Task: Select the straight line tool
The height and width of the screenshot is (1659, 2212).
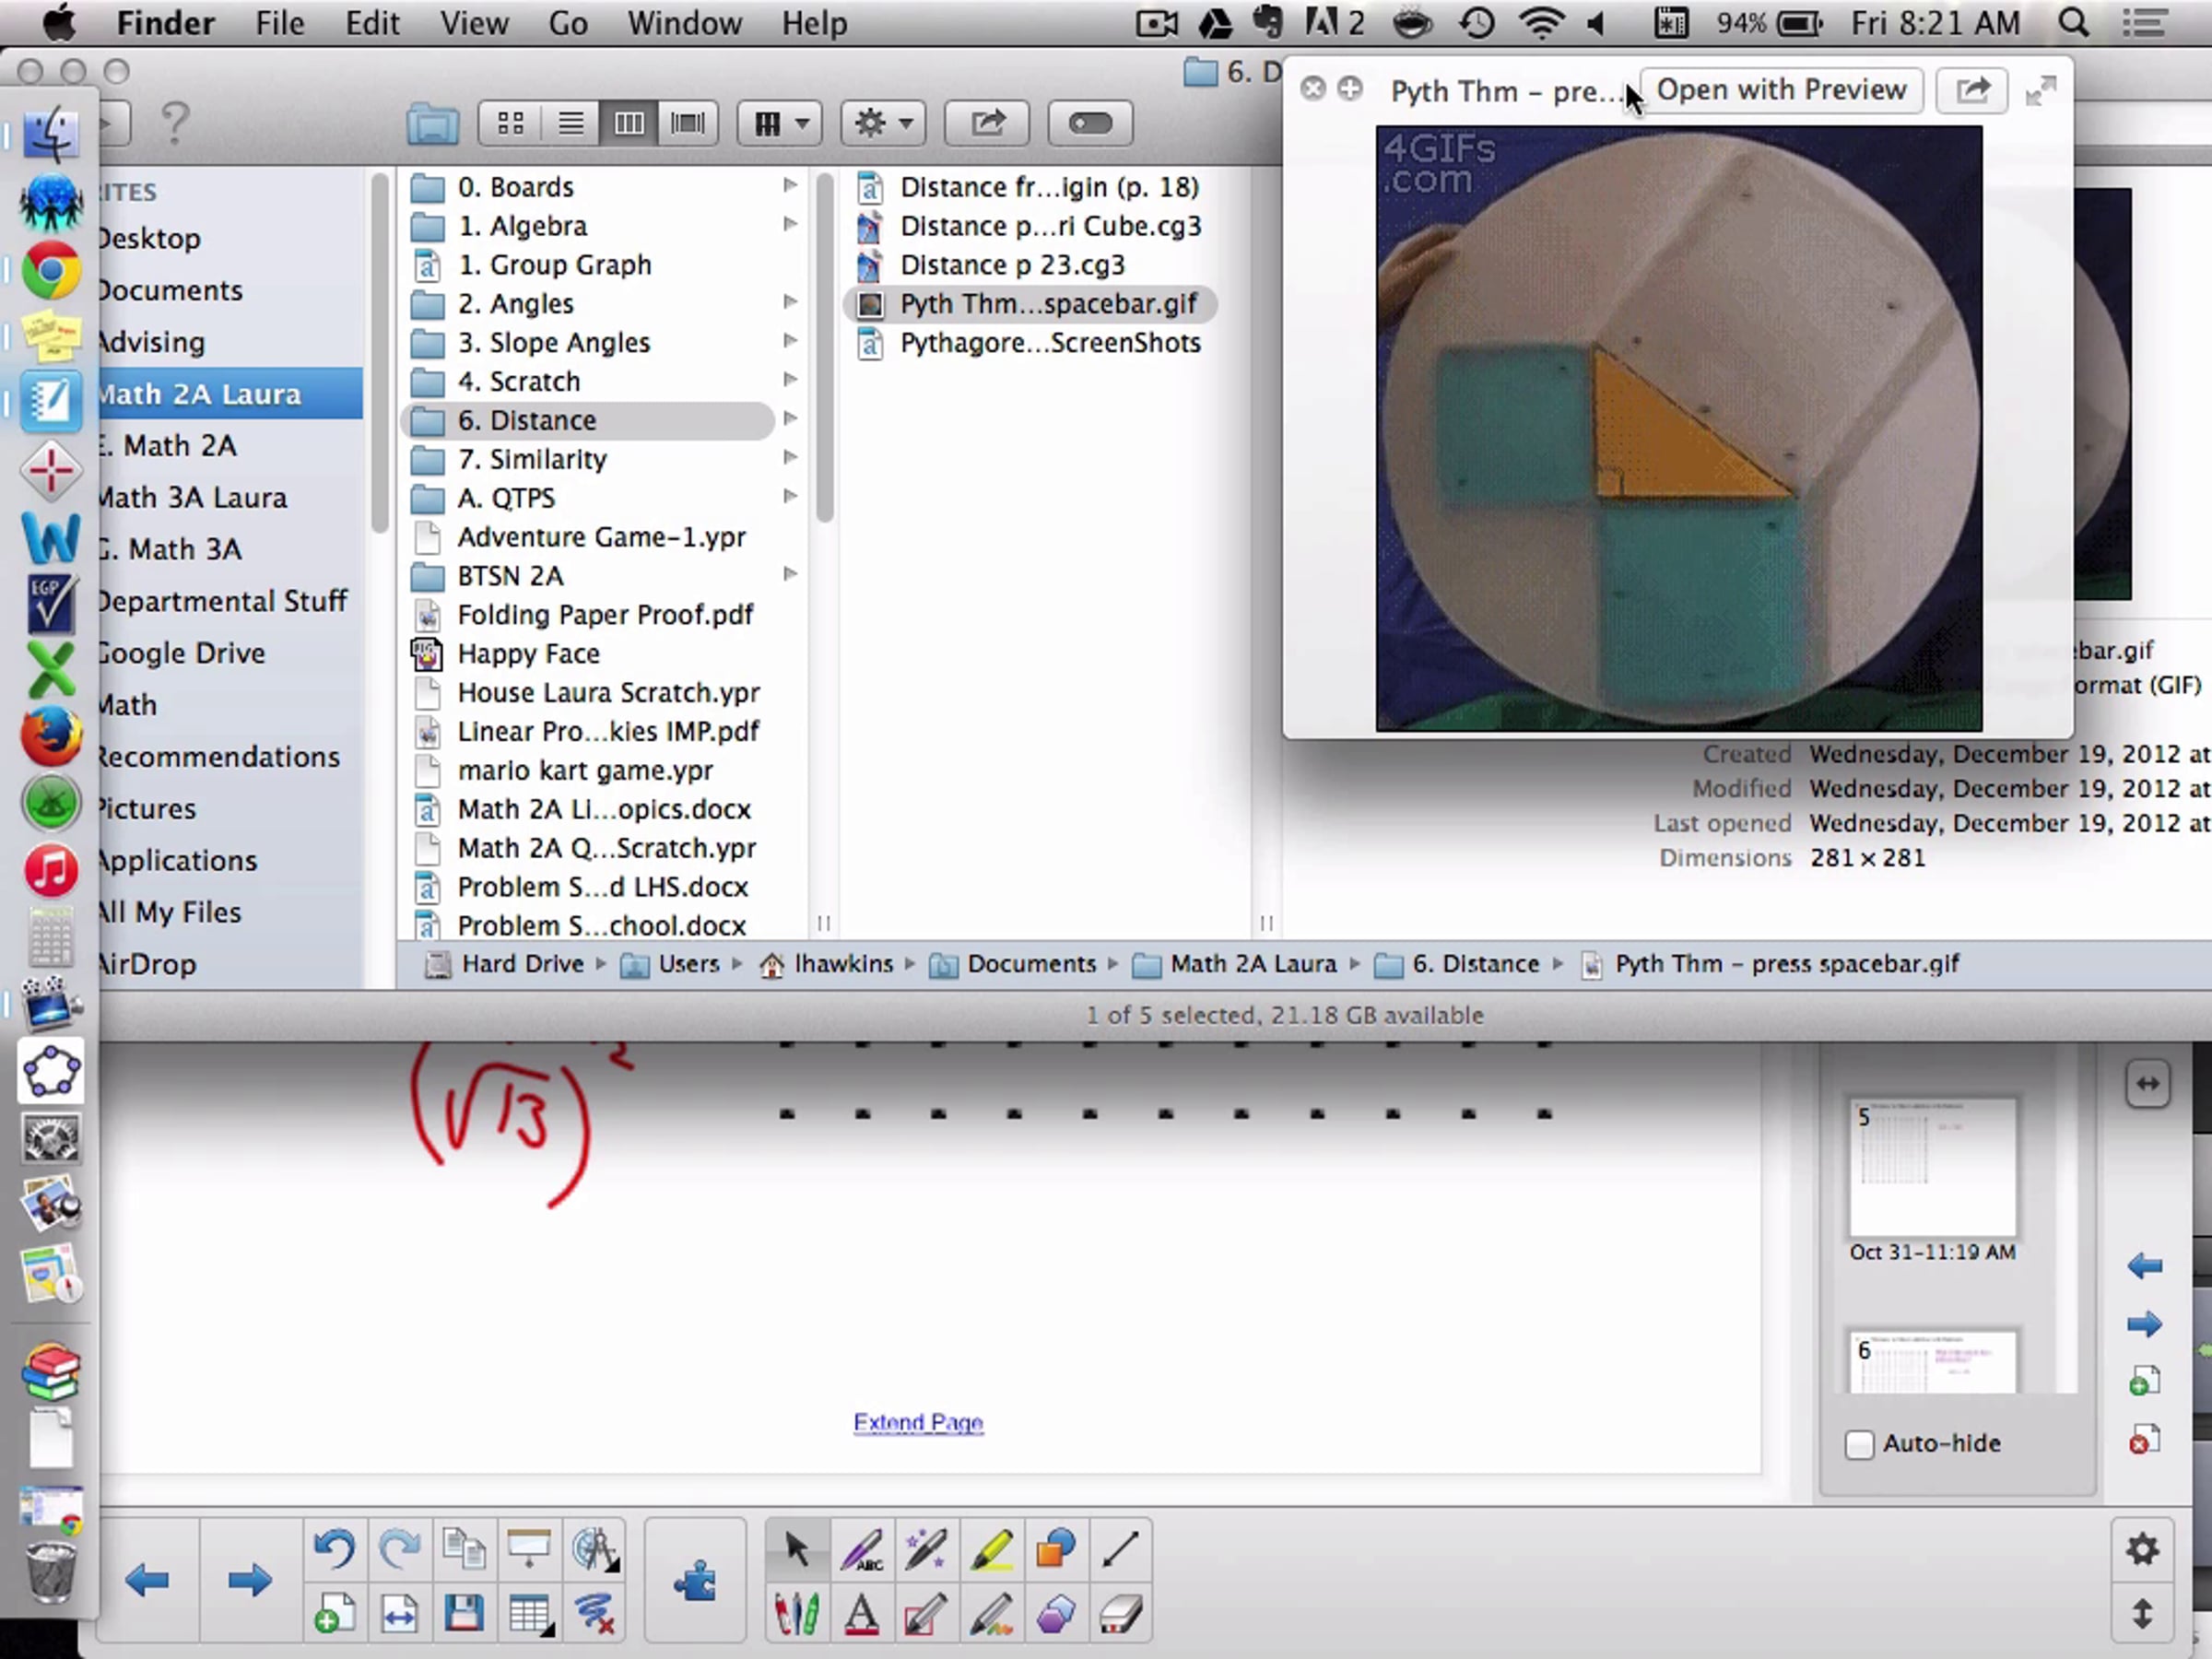Action: 1120,1549
